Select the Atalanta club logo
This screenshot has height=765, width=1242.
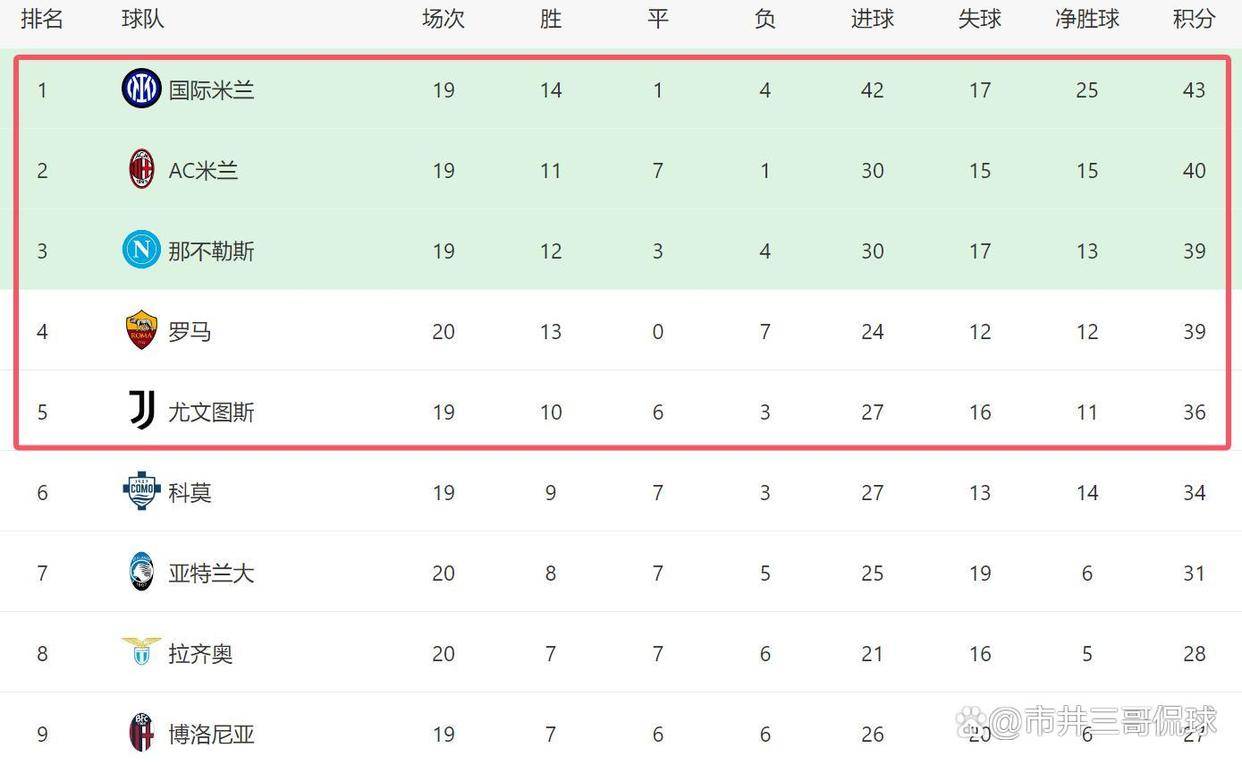click(141, 573)
